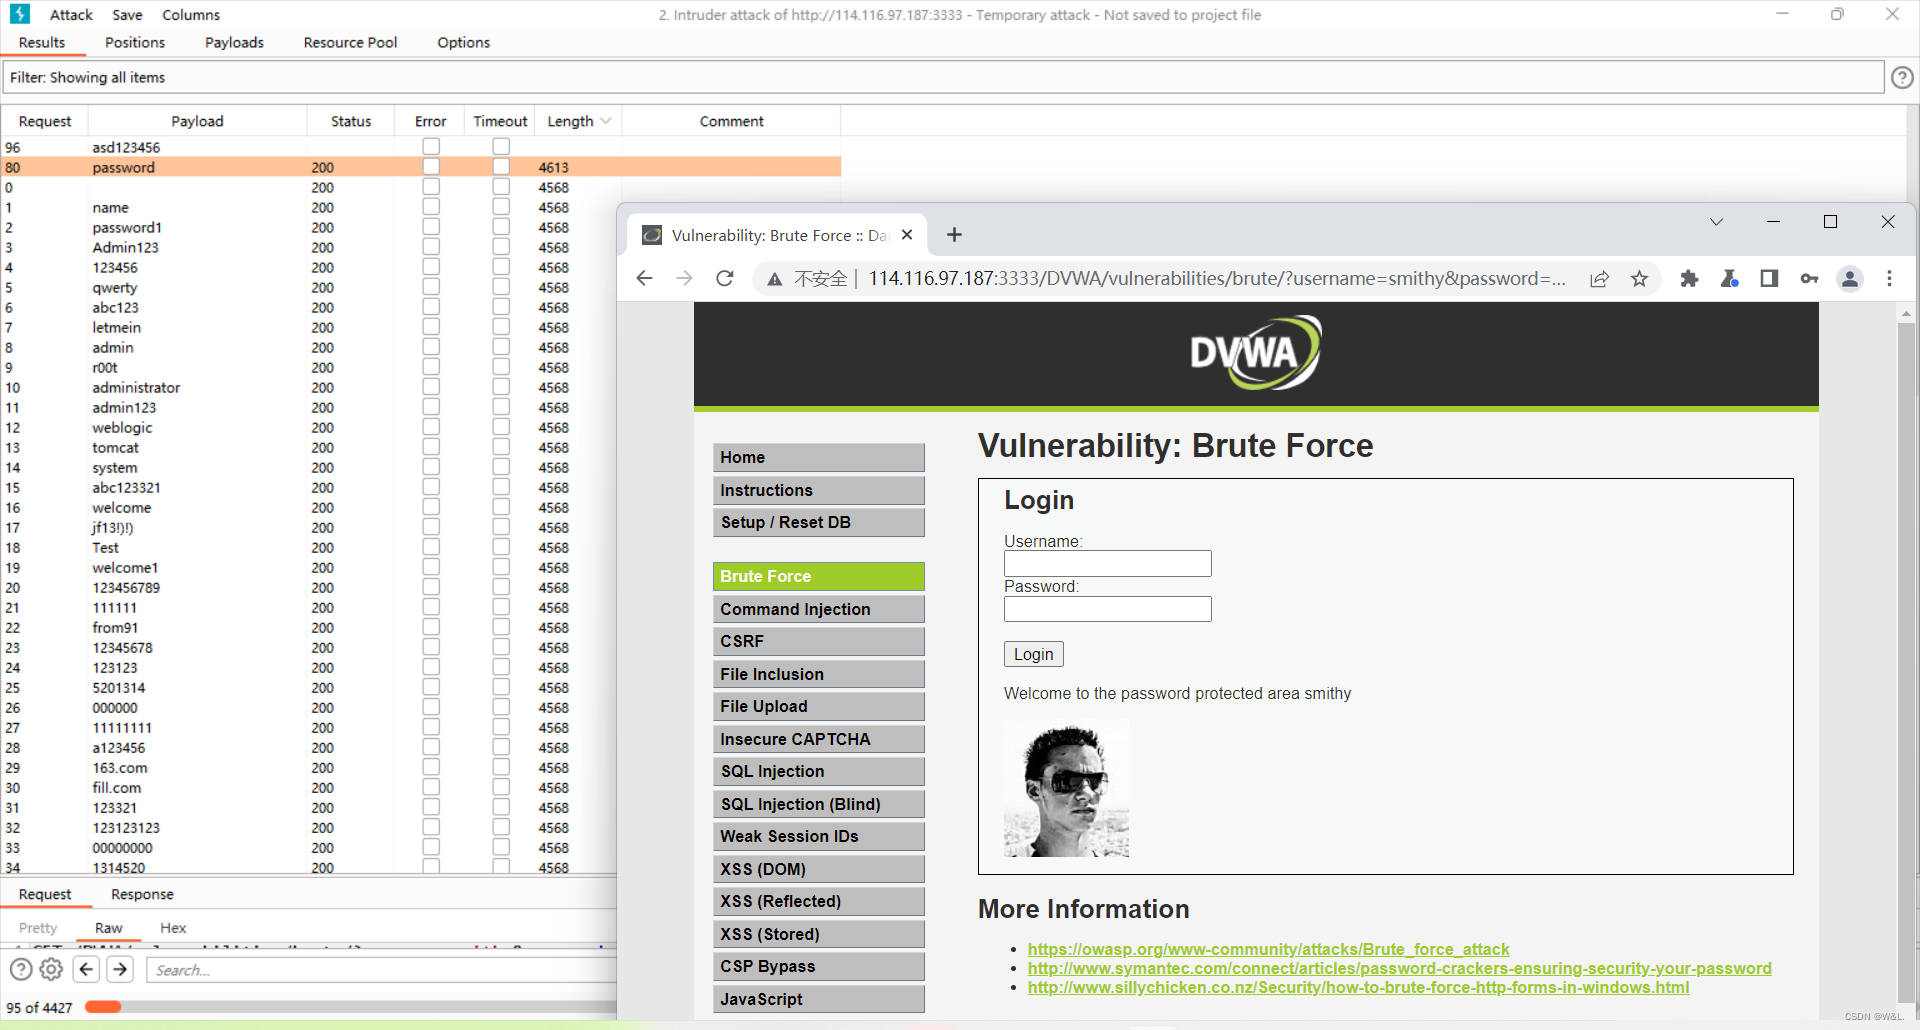The width and height of the screenshot is (1920, 1030).
Task: Open the browser tab search chevron
Action: pos(1716,222)
